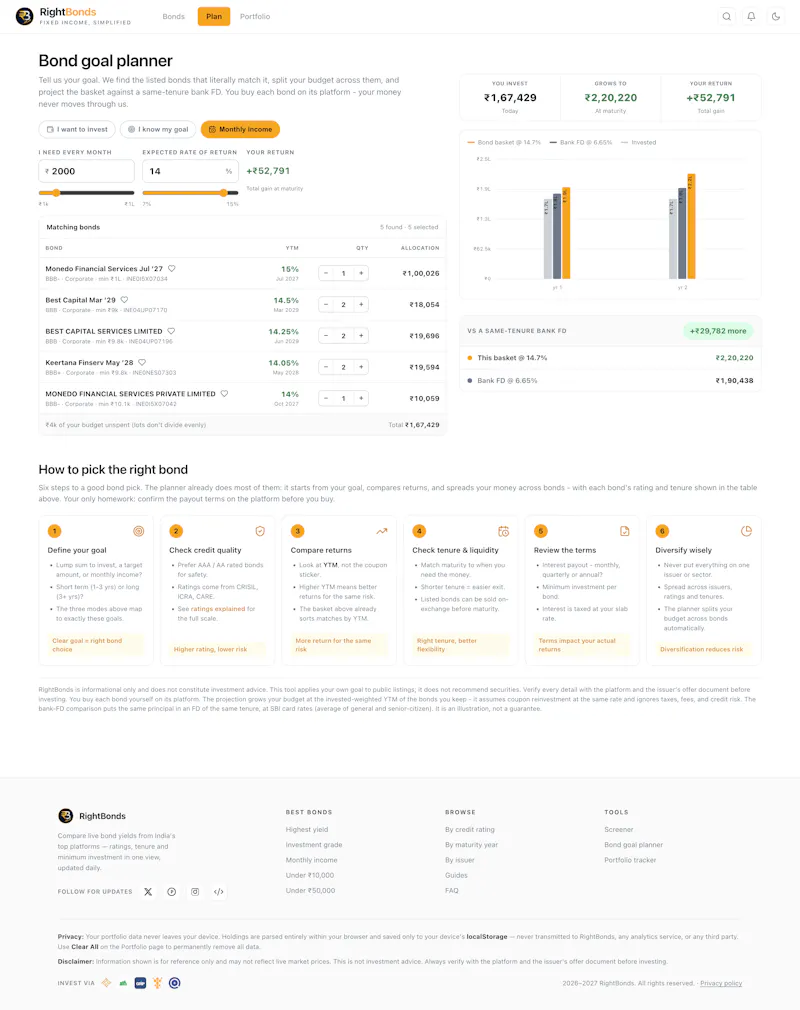800x1010 pixels.
Task: Click the rate of return slider handle
Action: tap(224, 193)
